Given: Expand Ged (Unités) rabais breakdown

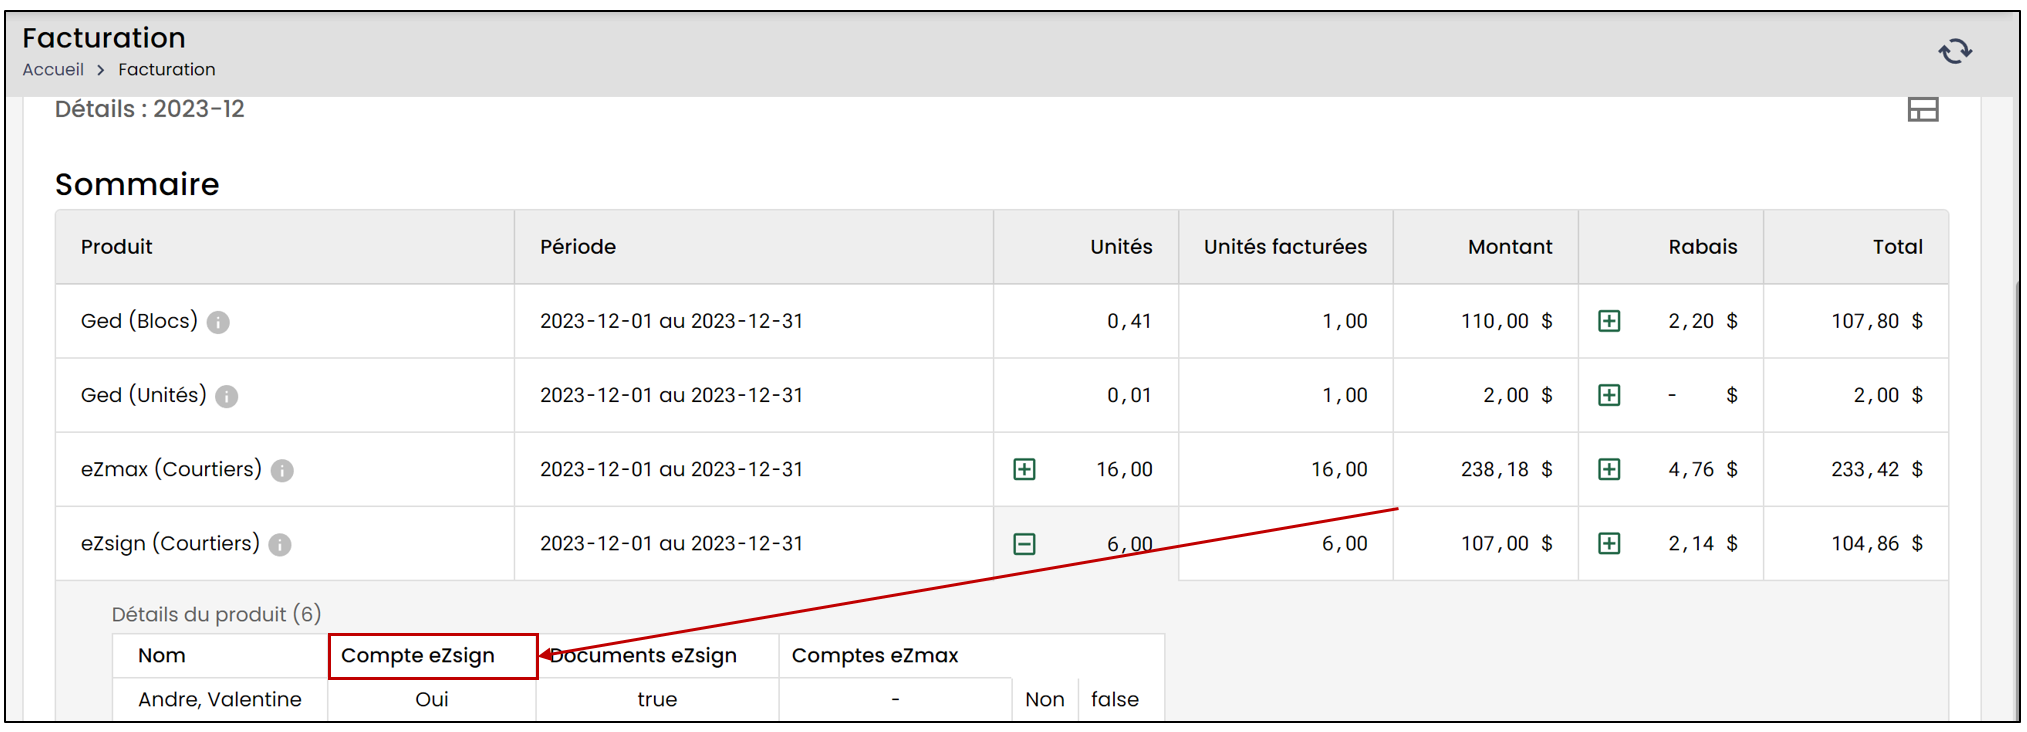Looking at the screenshot, I should point(1609,395).
